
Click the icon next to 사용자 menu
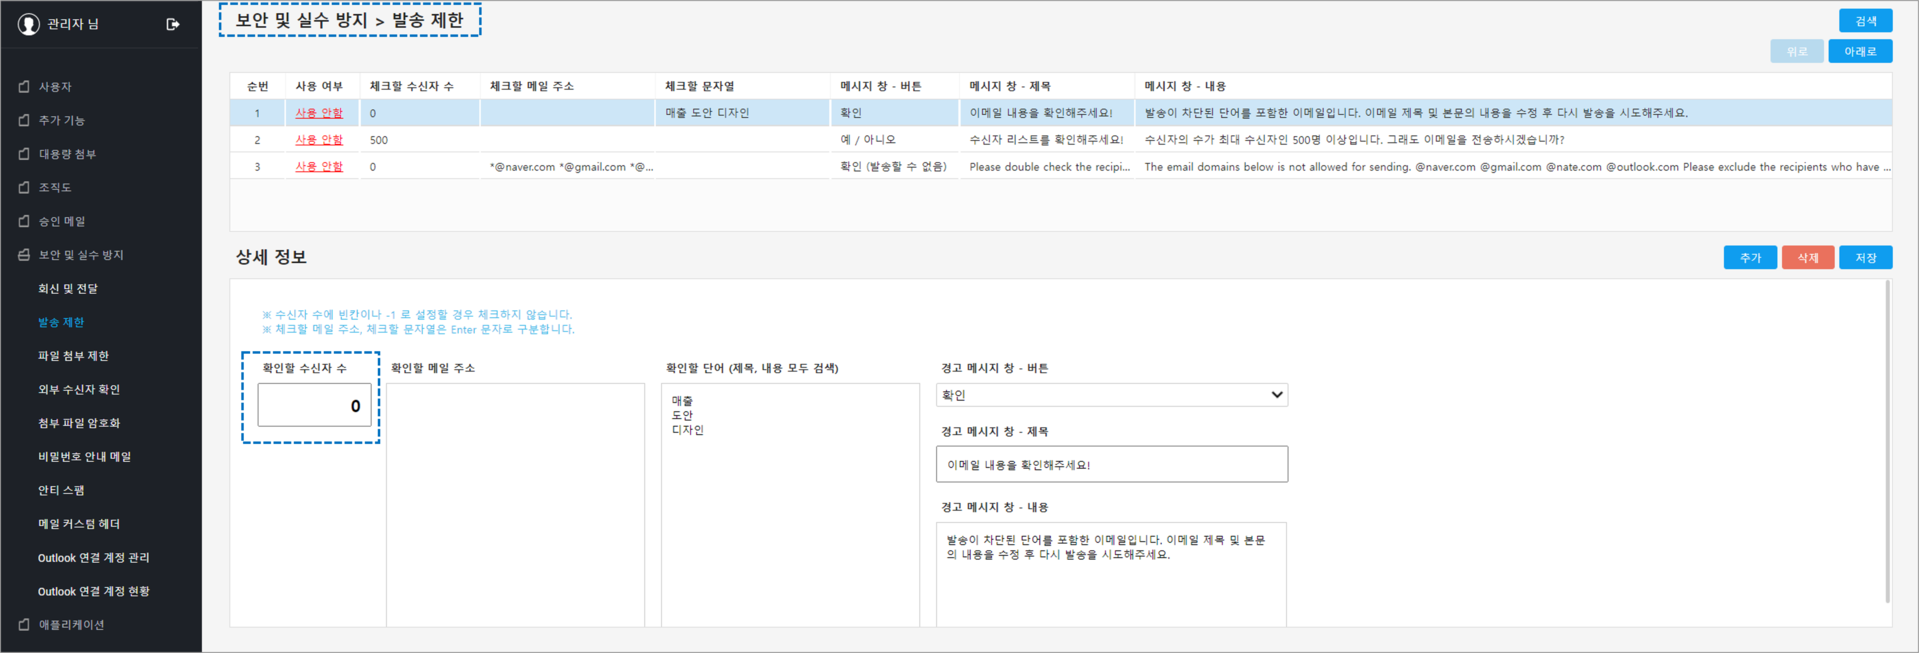(x=24, y=87)
